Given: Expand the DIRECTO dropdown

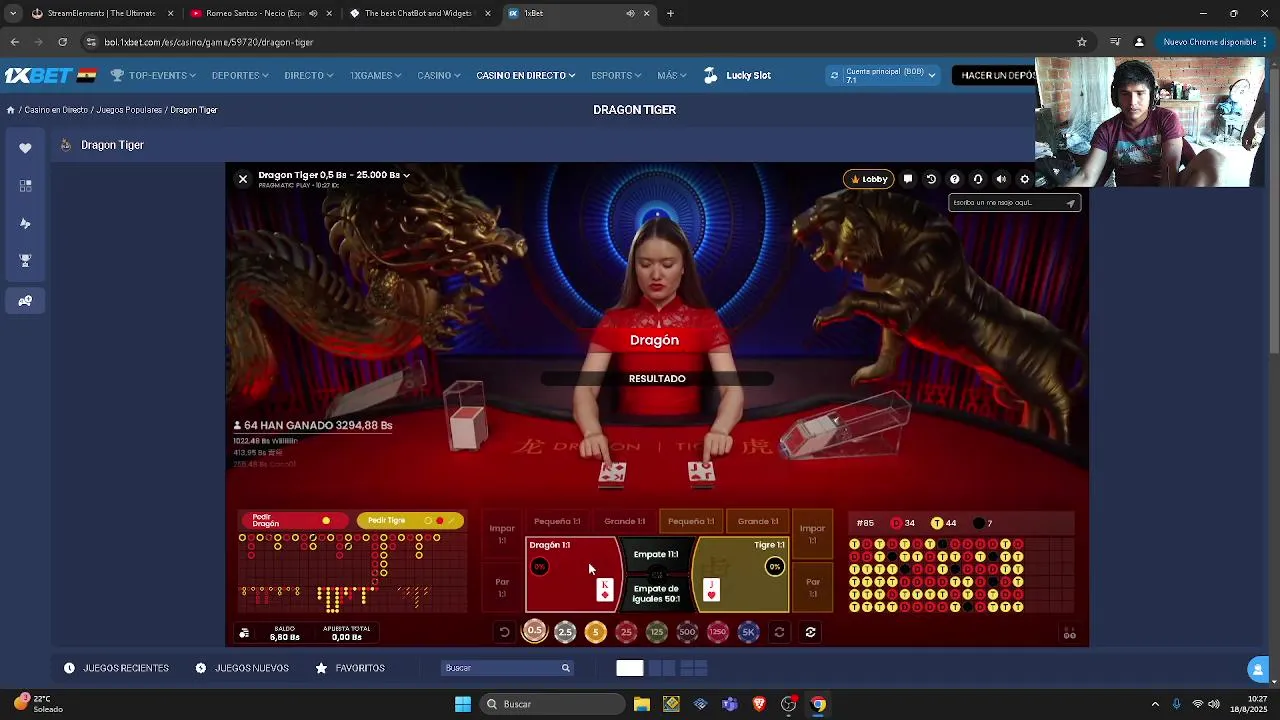Looking at the screenshot, I should (308, 75).
